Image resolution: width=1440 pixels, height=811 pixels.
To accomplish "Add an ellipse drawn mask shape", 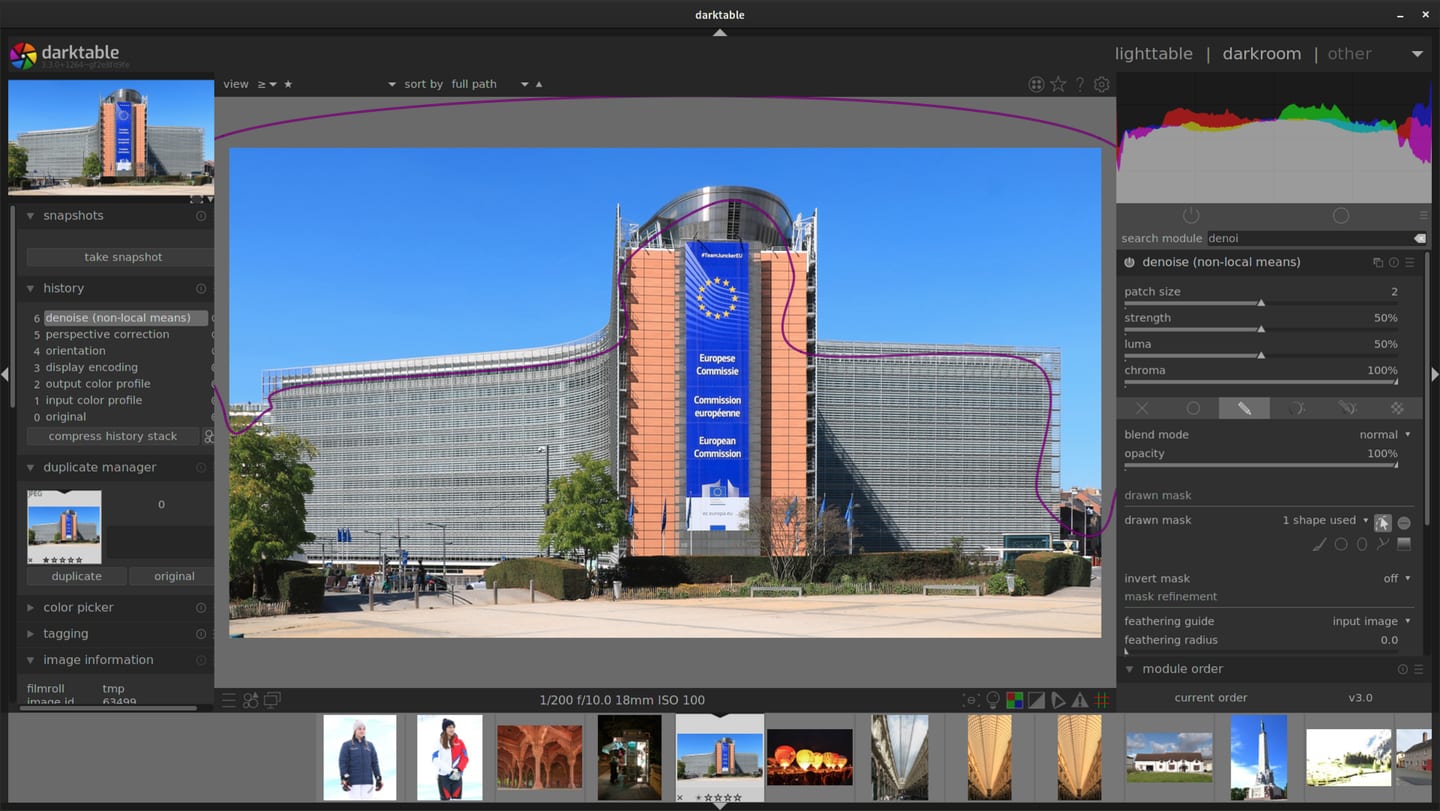I will (x=1362, y=545).
